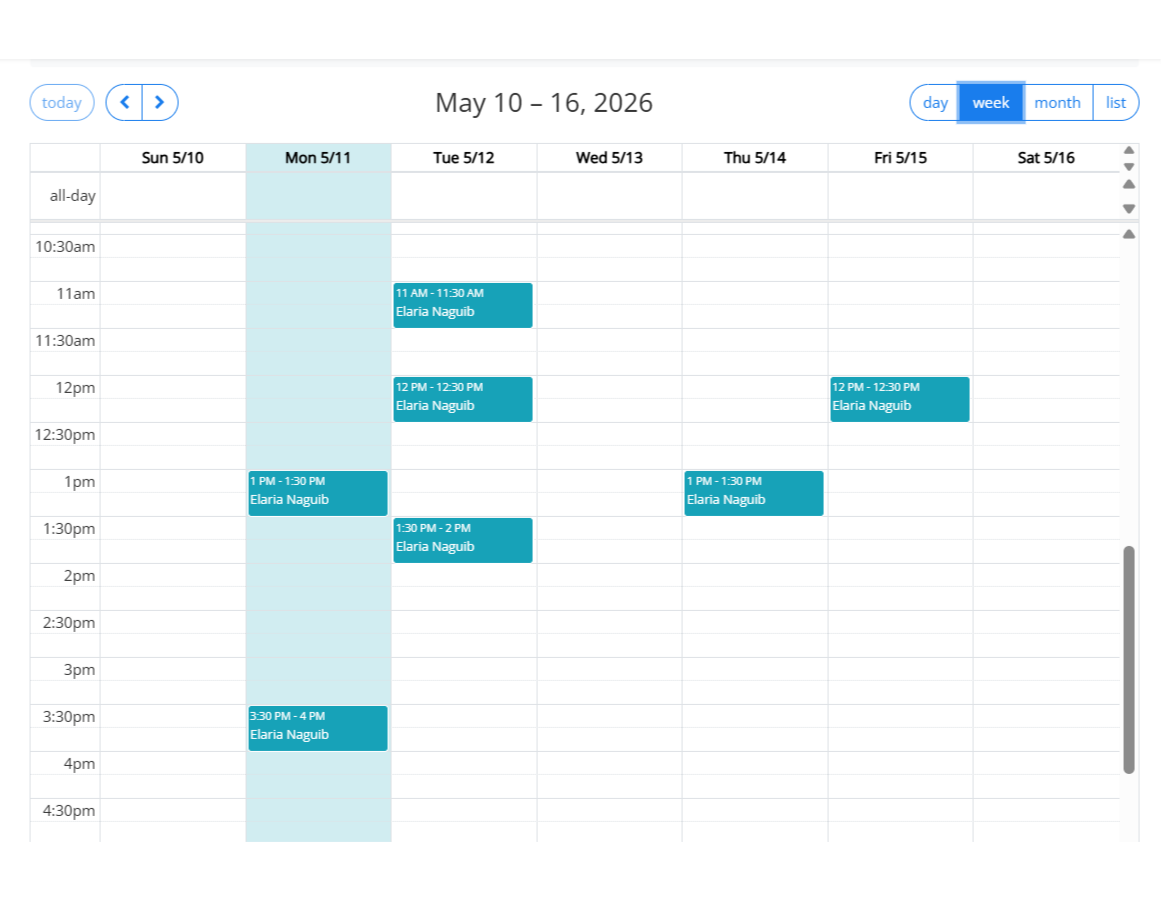The height and width of the screenshot is (901, 1162).
Task: Open Fri 5/15 day header
Action: [900, 158]
